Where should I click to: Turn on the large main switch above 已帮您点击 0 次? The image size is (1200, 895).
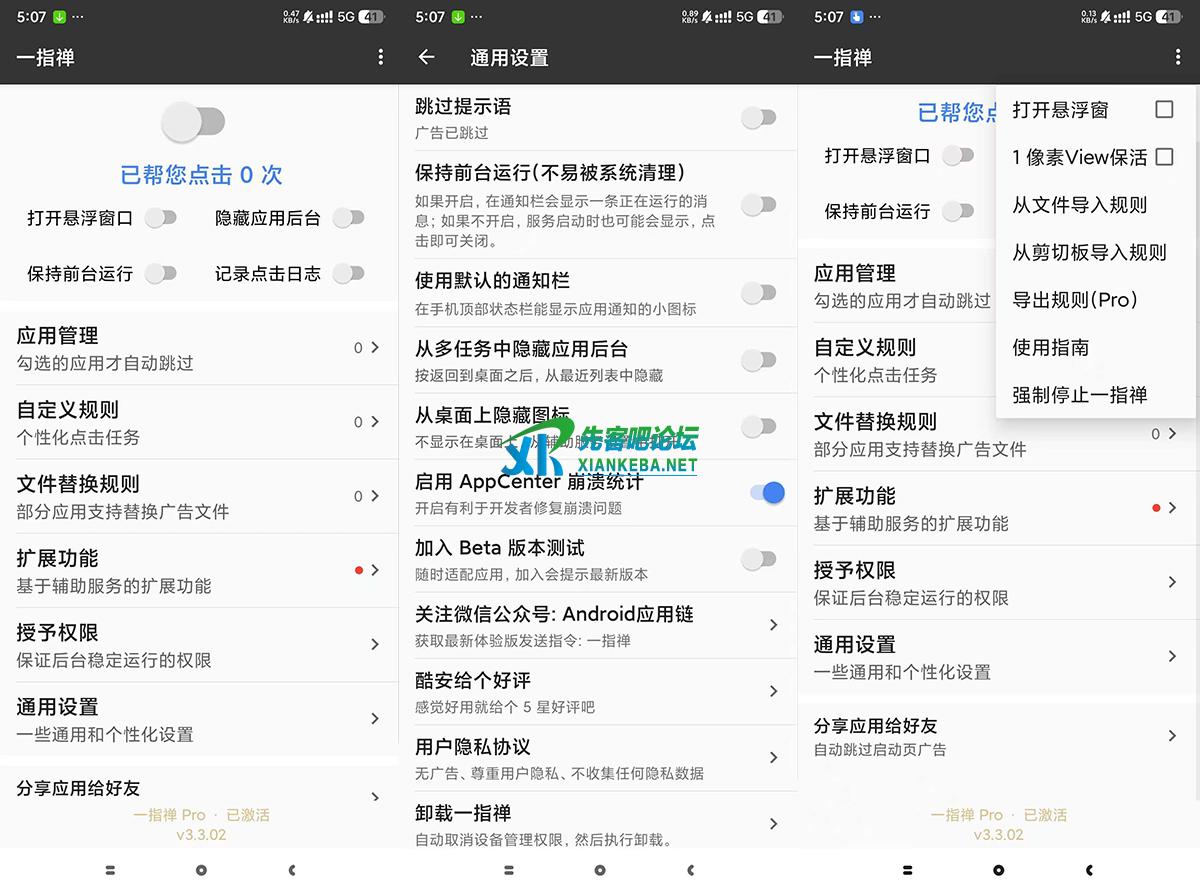[194, 123]
